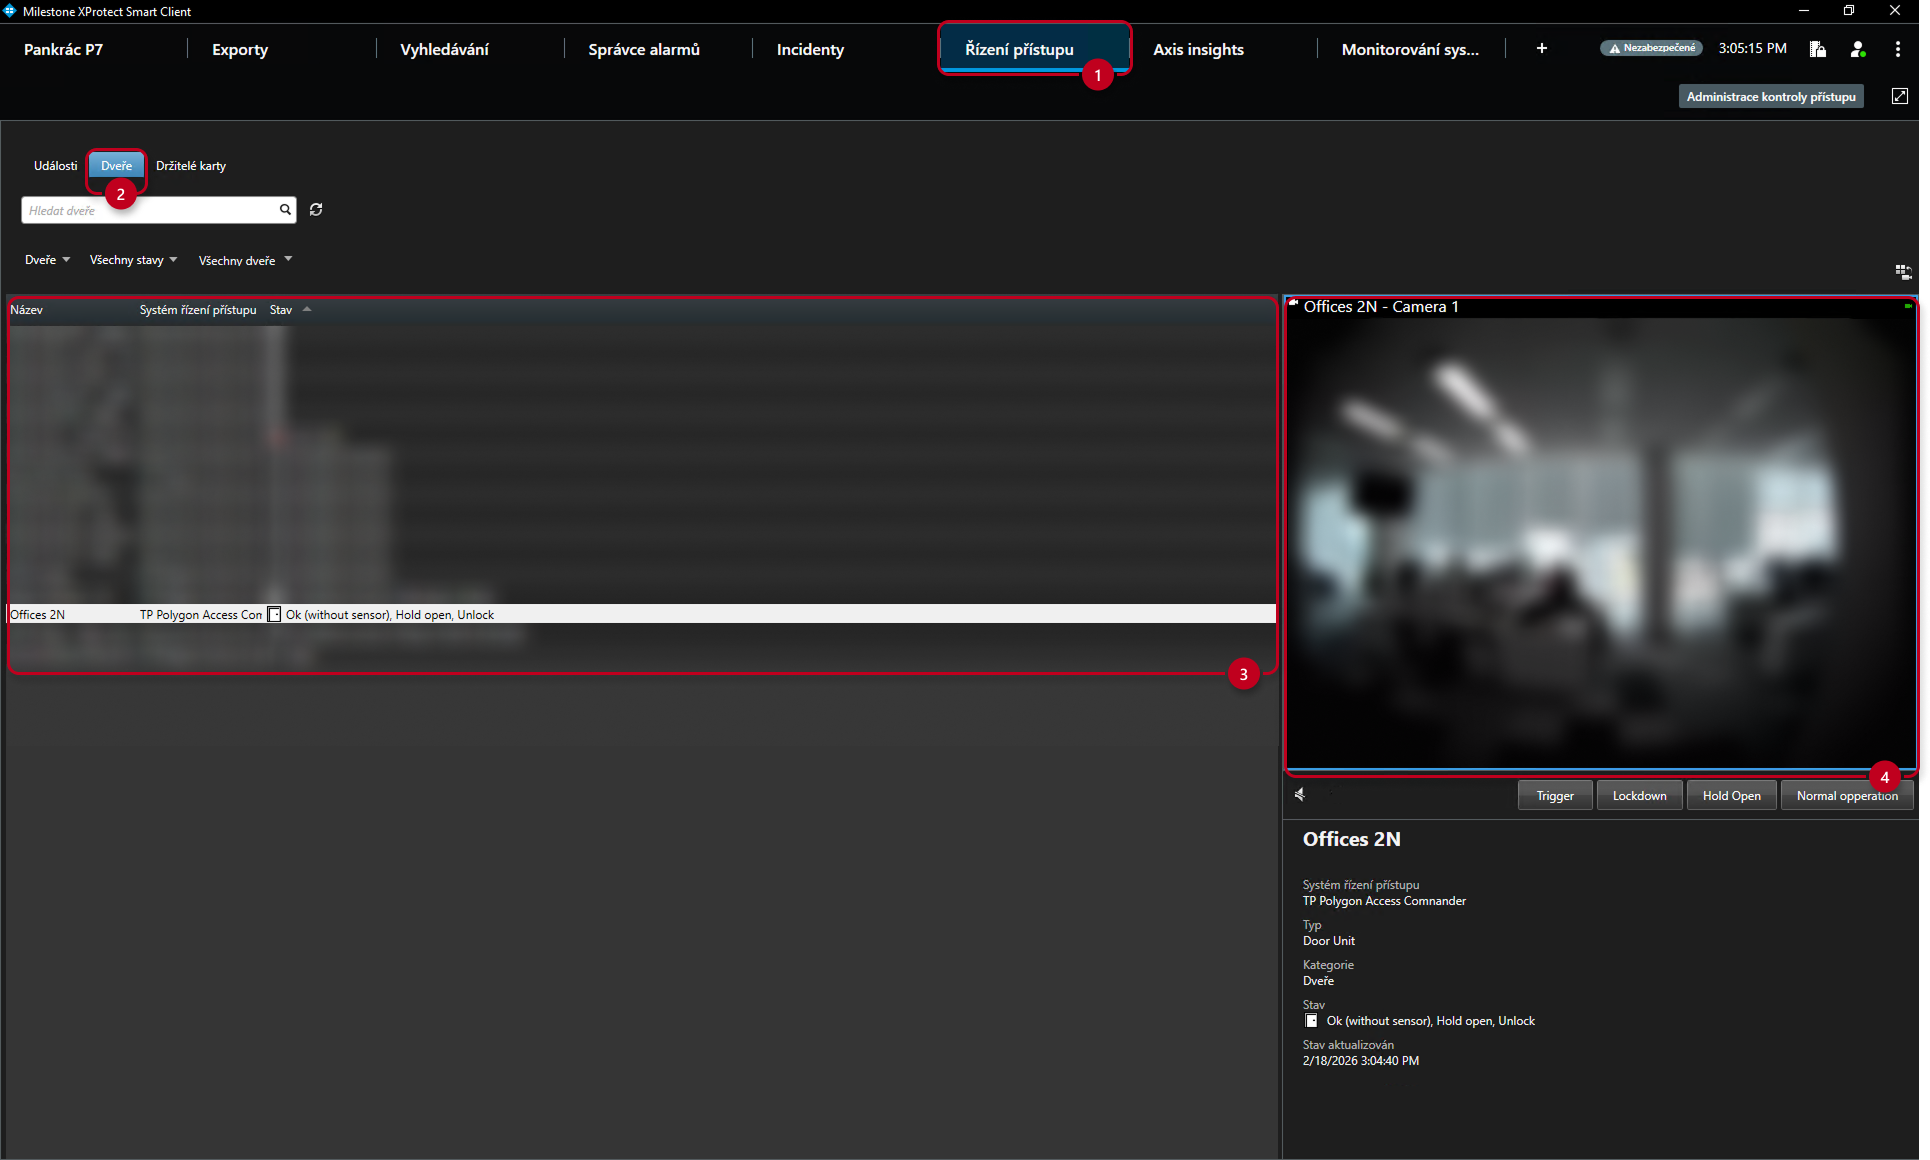This screenshot has height=1160, width=1930.
Task: Click the Nezabezpečené security warning badge
Action: click(1651, 48)
